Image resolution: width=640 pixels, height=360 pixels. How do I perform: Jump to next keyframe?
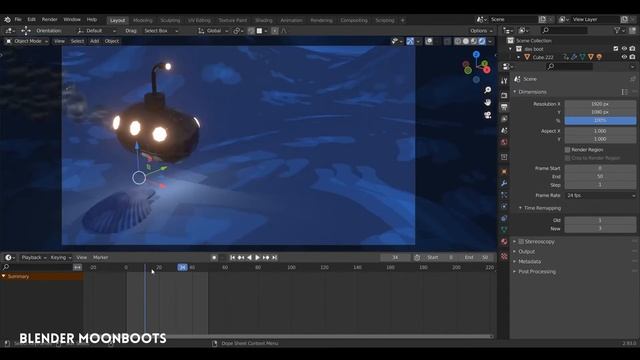pyautogui.click(x=266, y=258)
